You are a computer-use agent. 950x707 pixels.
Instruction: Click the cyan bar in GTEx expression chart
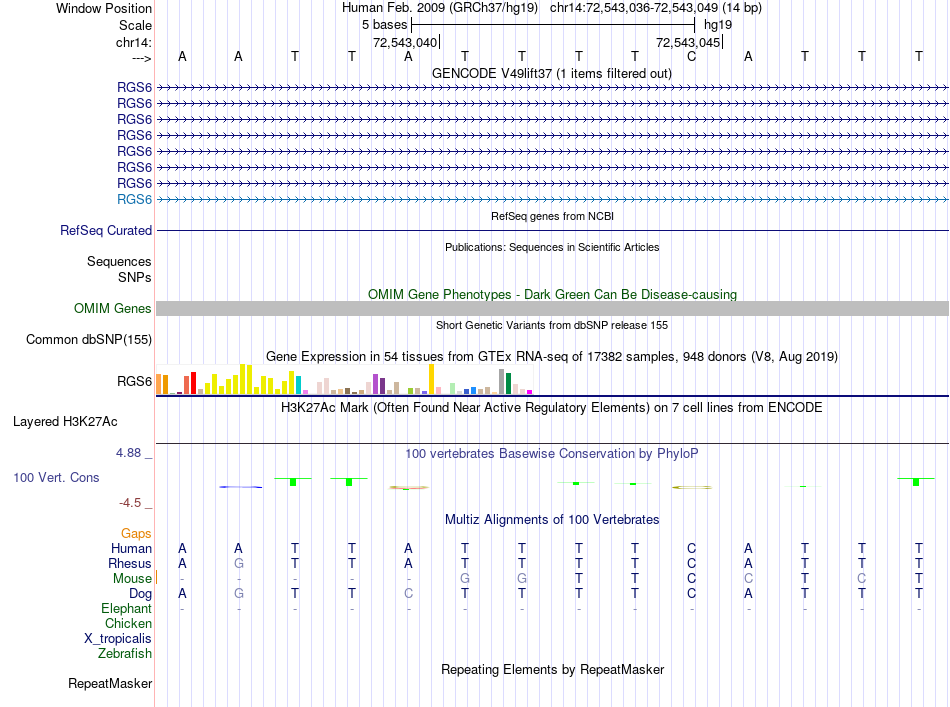coord(298,385)
